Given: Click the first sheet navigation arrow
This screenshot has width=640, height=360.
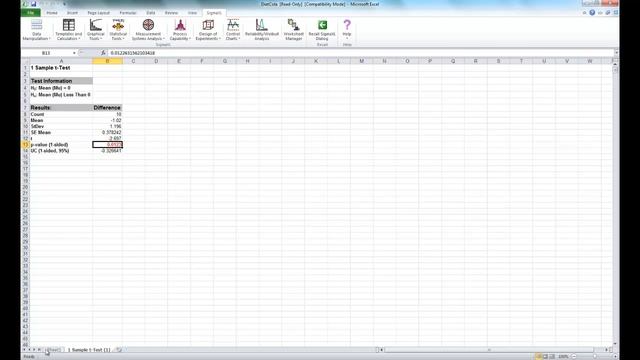Looking at the screenshot, I should (x=24, y=350).
